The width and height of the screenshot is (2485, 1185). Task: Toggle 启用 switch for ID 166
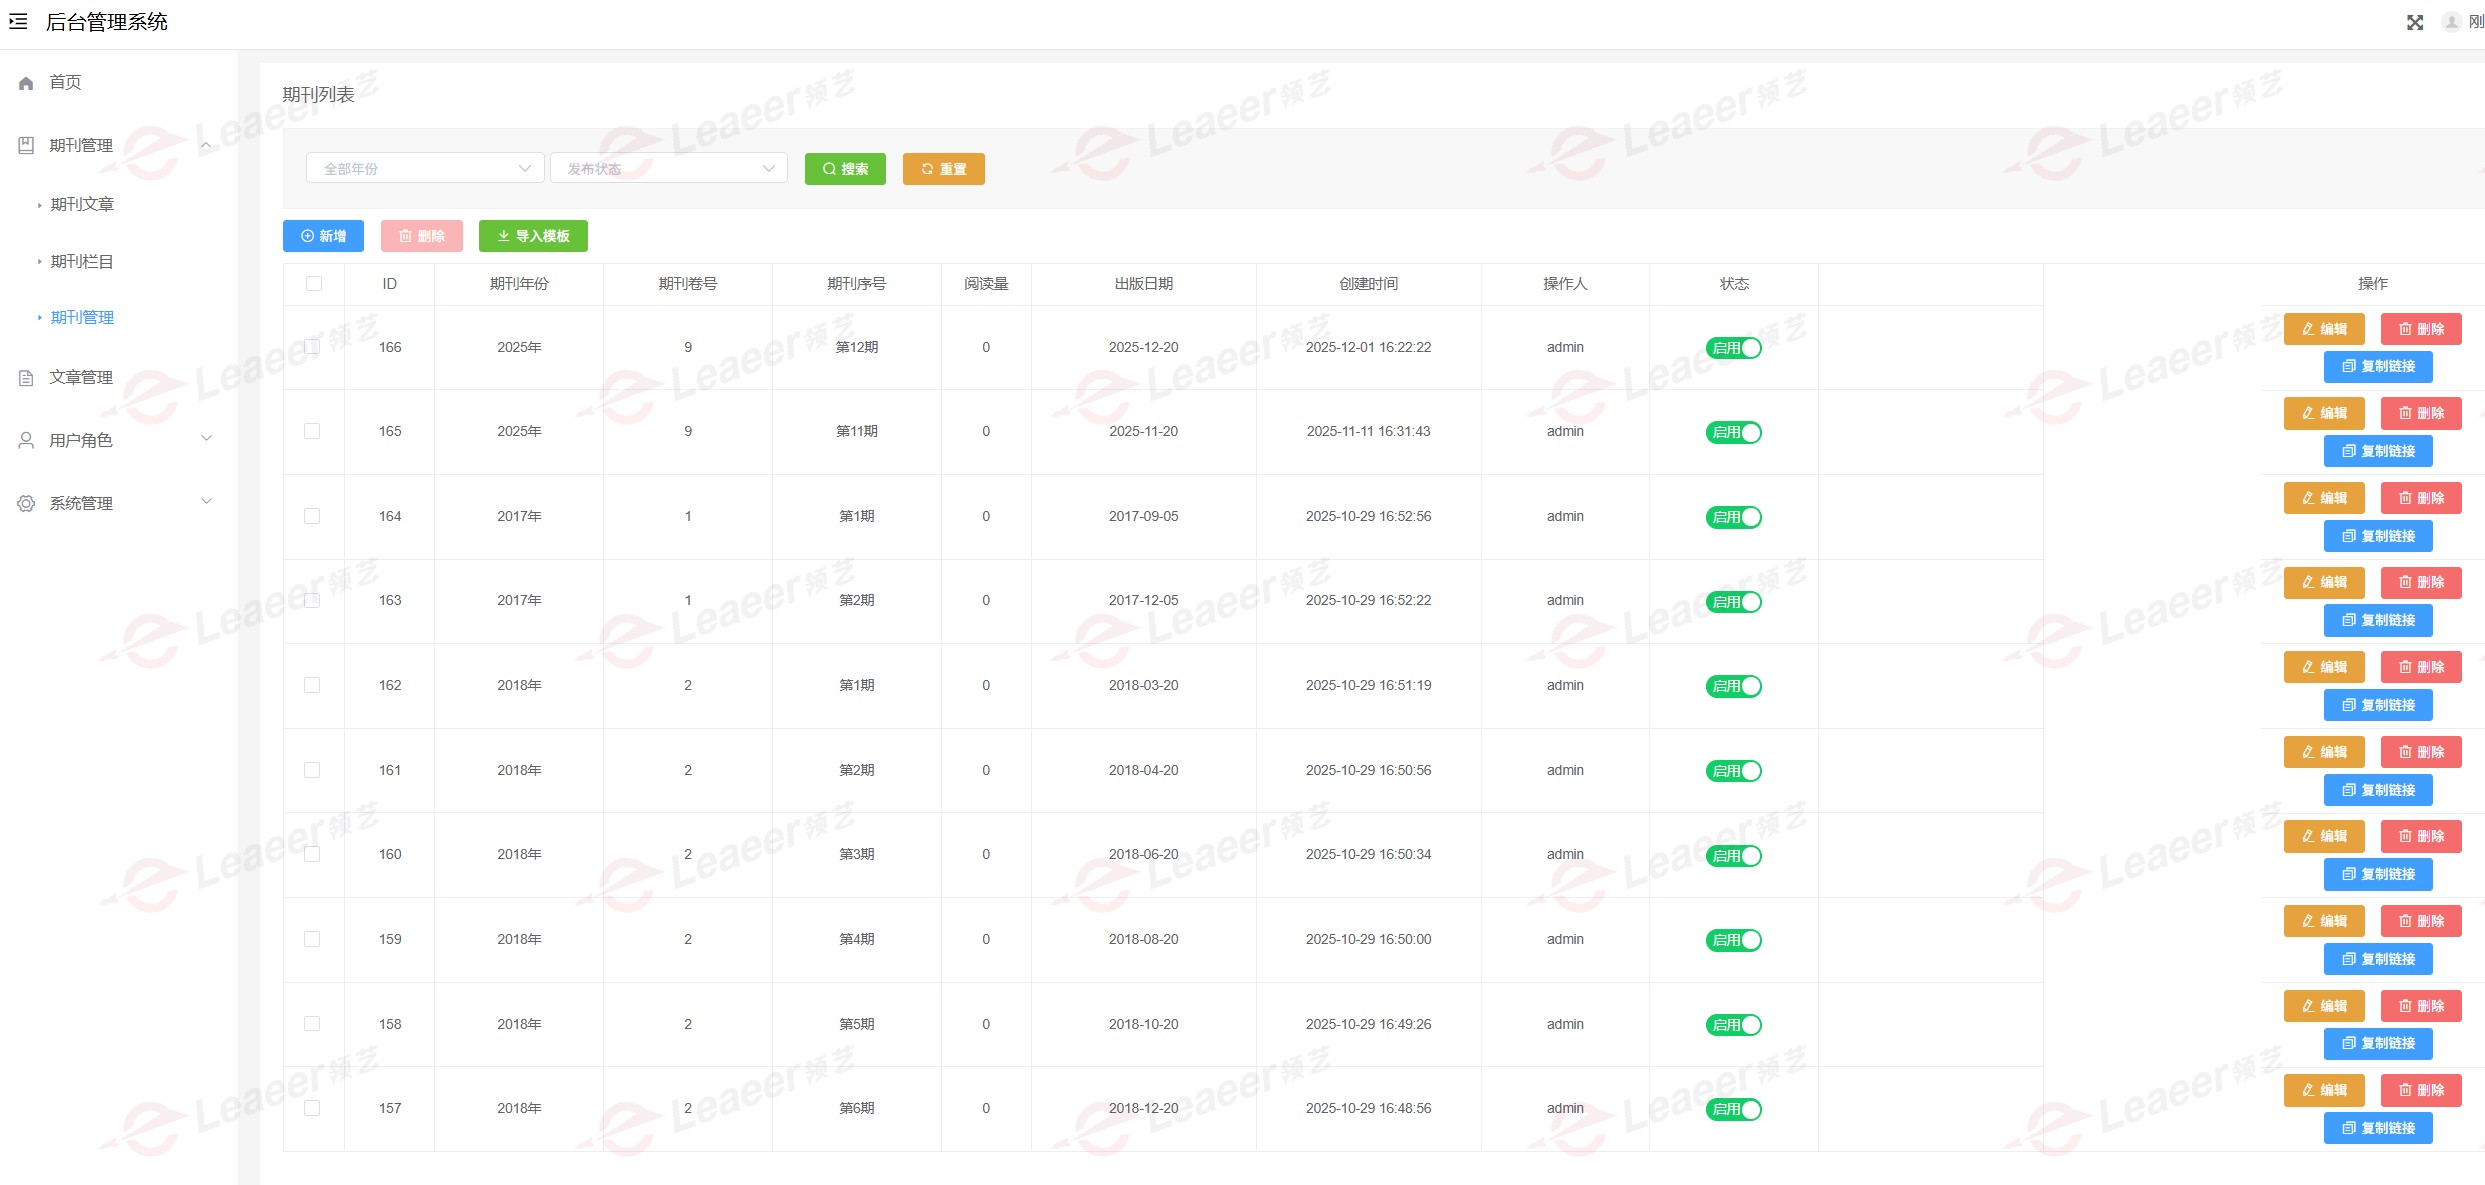click(x=1733, y=348)
